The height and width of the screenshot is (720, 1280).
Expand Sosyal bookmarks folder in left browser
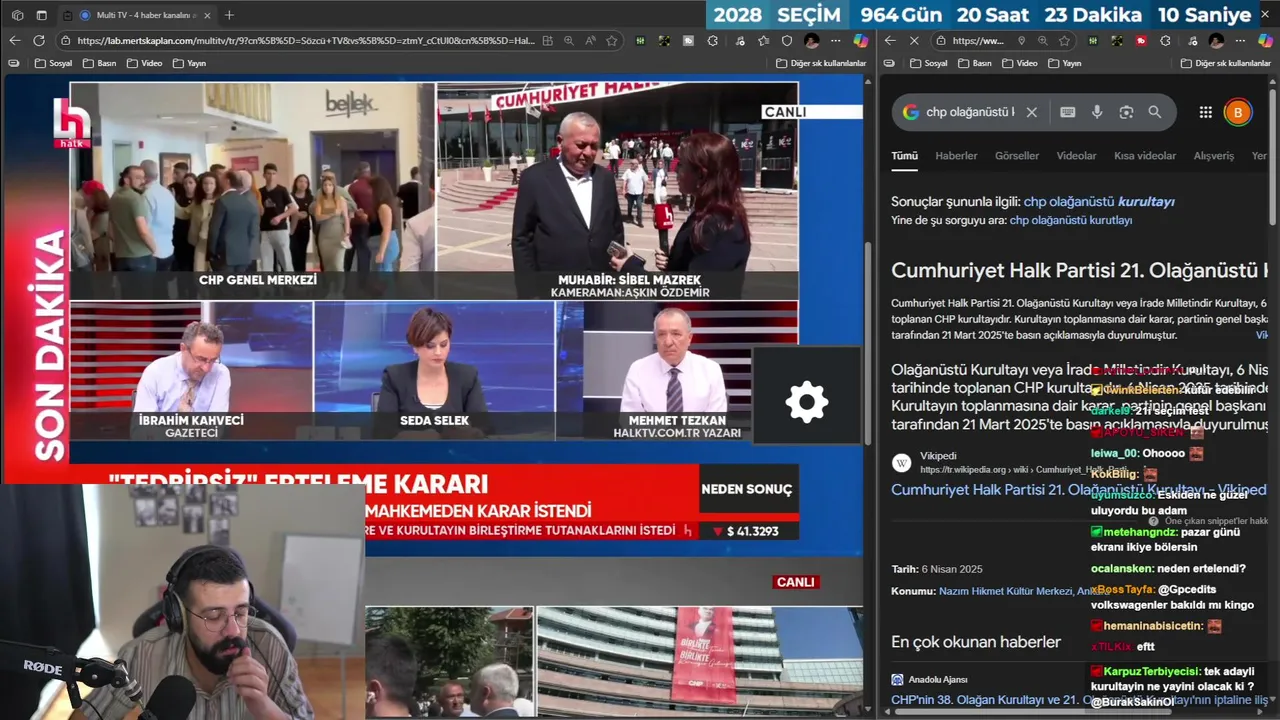tap(52, 63)
